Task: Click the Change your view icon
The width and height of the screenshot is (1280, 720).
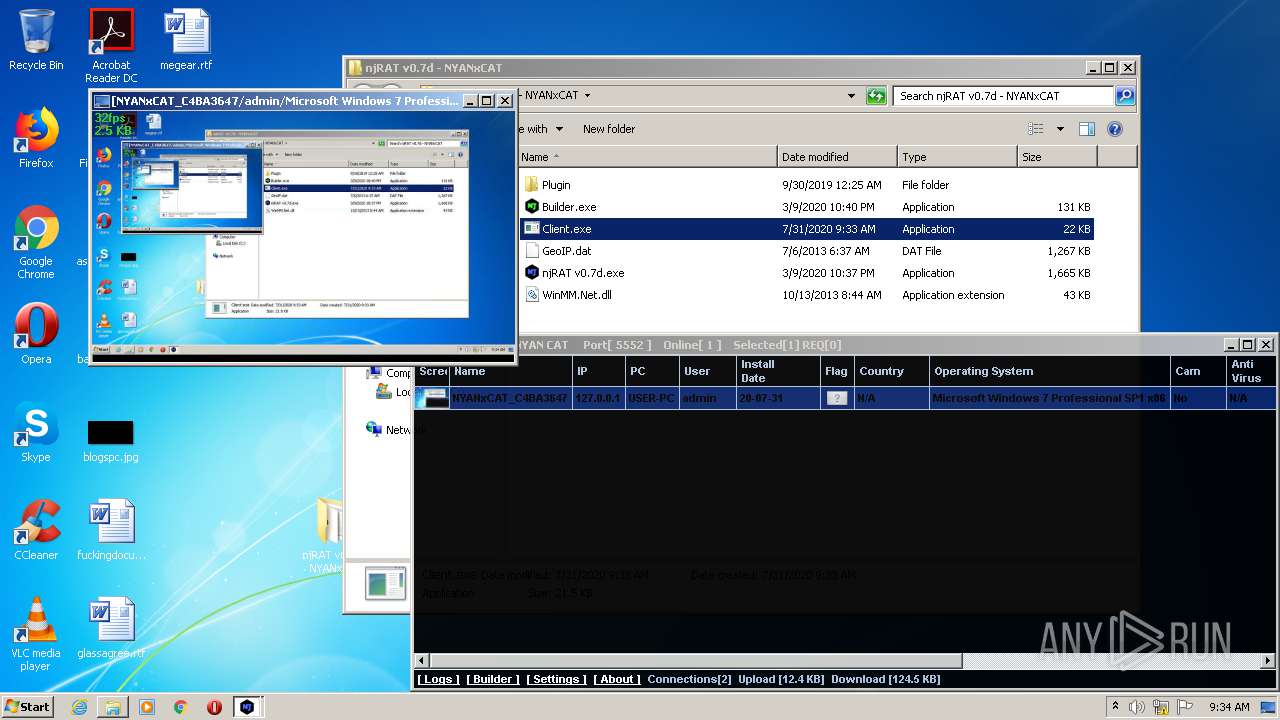Action: (x=1036, y=129)
